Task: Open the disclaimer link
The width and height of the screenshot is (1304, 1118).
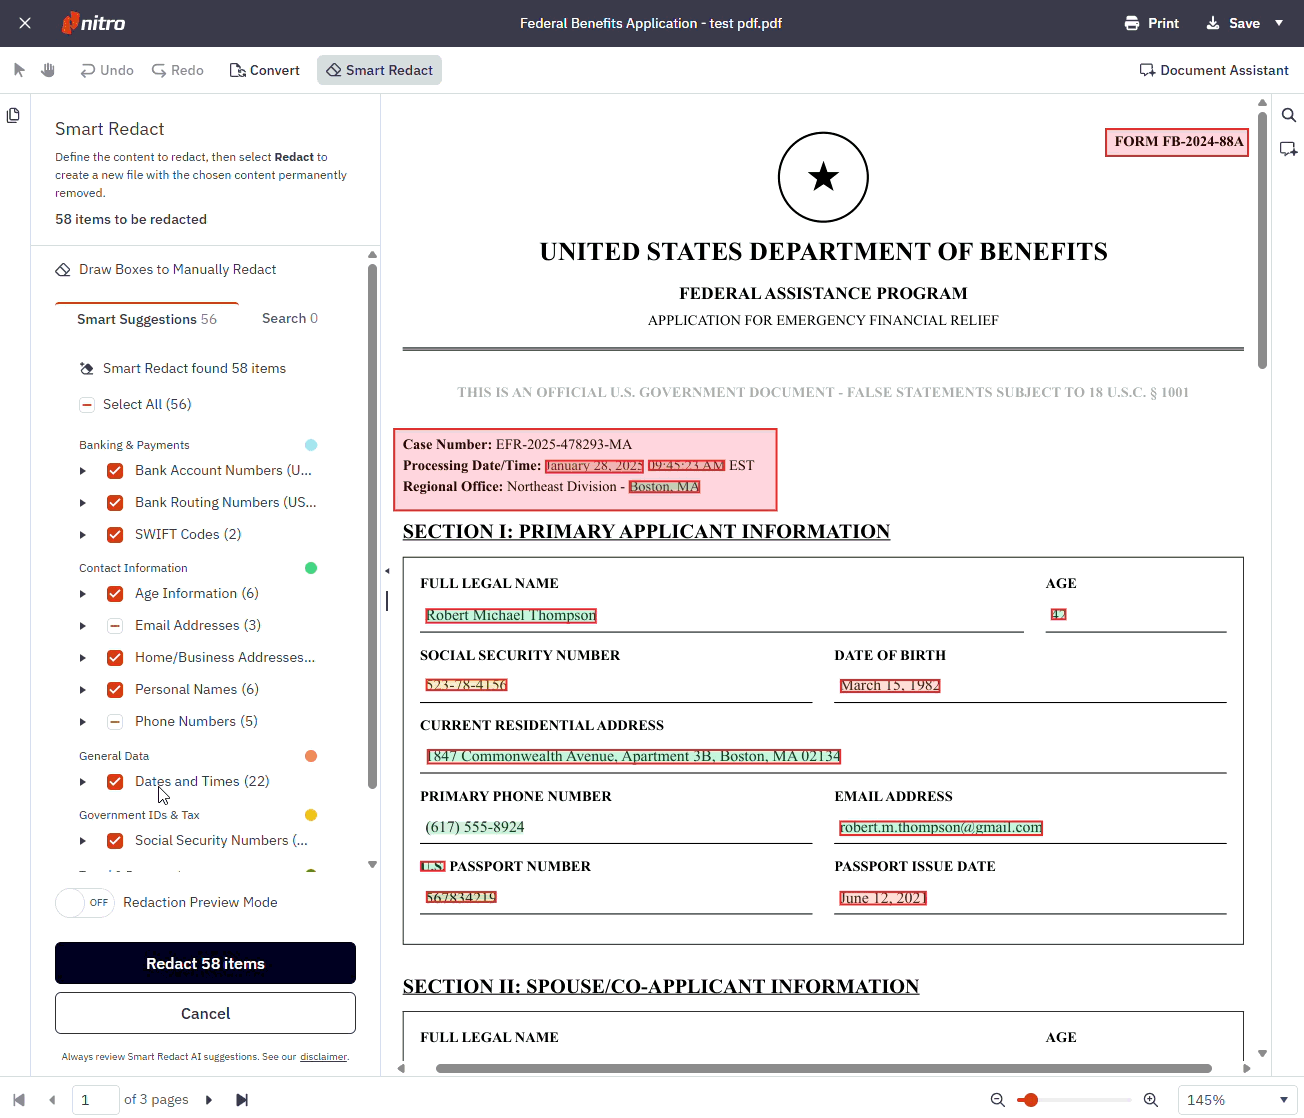Action: [323, 1057]
